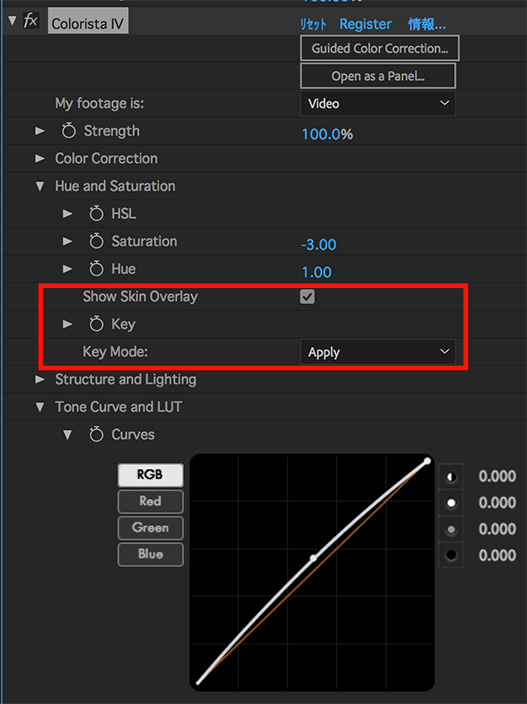Open the My footage is dropdown
This screenshot has height=704, width=527.
click(x=378, y=104)
